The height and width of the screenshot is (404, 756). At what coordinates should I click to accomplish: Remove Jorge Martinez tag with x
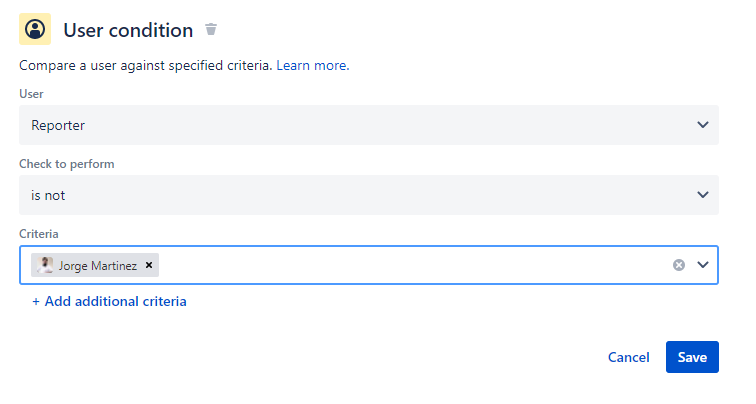coord(149,265)
